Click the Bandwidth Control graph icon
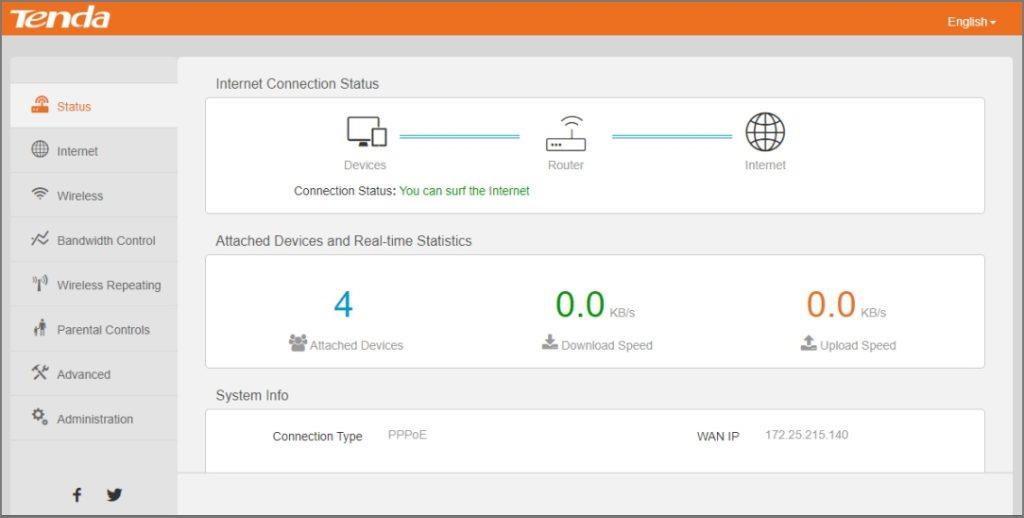Image resolution: width=1024 pixels, height=518 pixels. 40,238
